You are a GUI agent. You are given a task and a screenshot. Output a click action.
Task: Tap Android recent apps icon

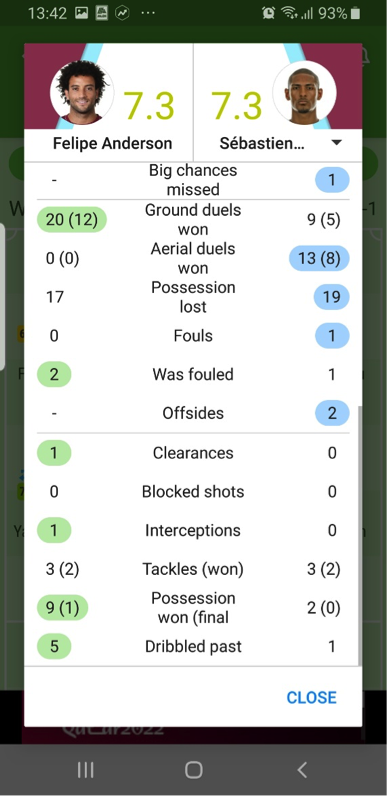pyautogui.click(x=85, y=770)
